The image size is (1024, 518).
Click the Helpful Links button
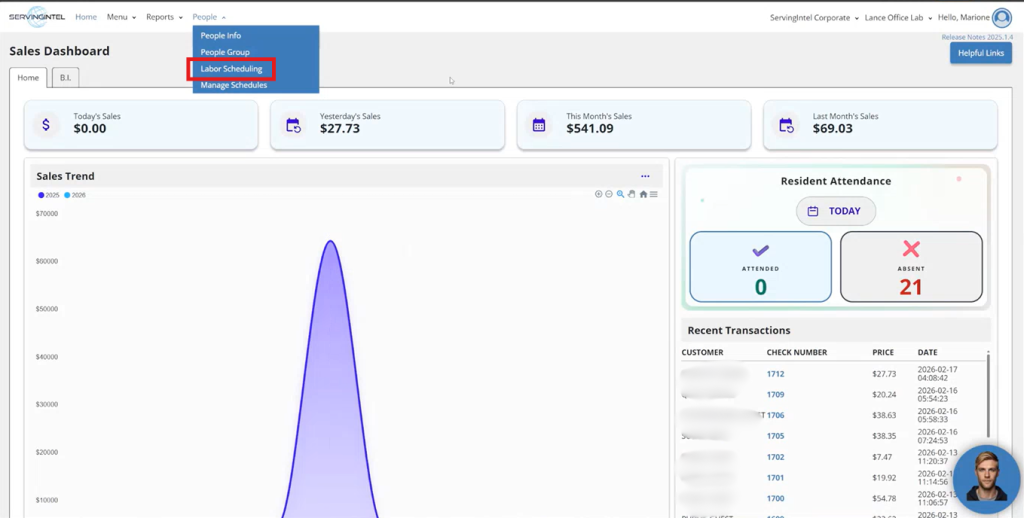click(980, 53)
